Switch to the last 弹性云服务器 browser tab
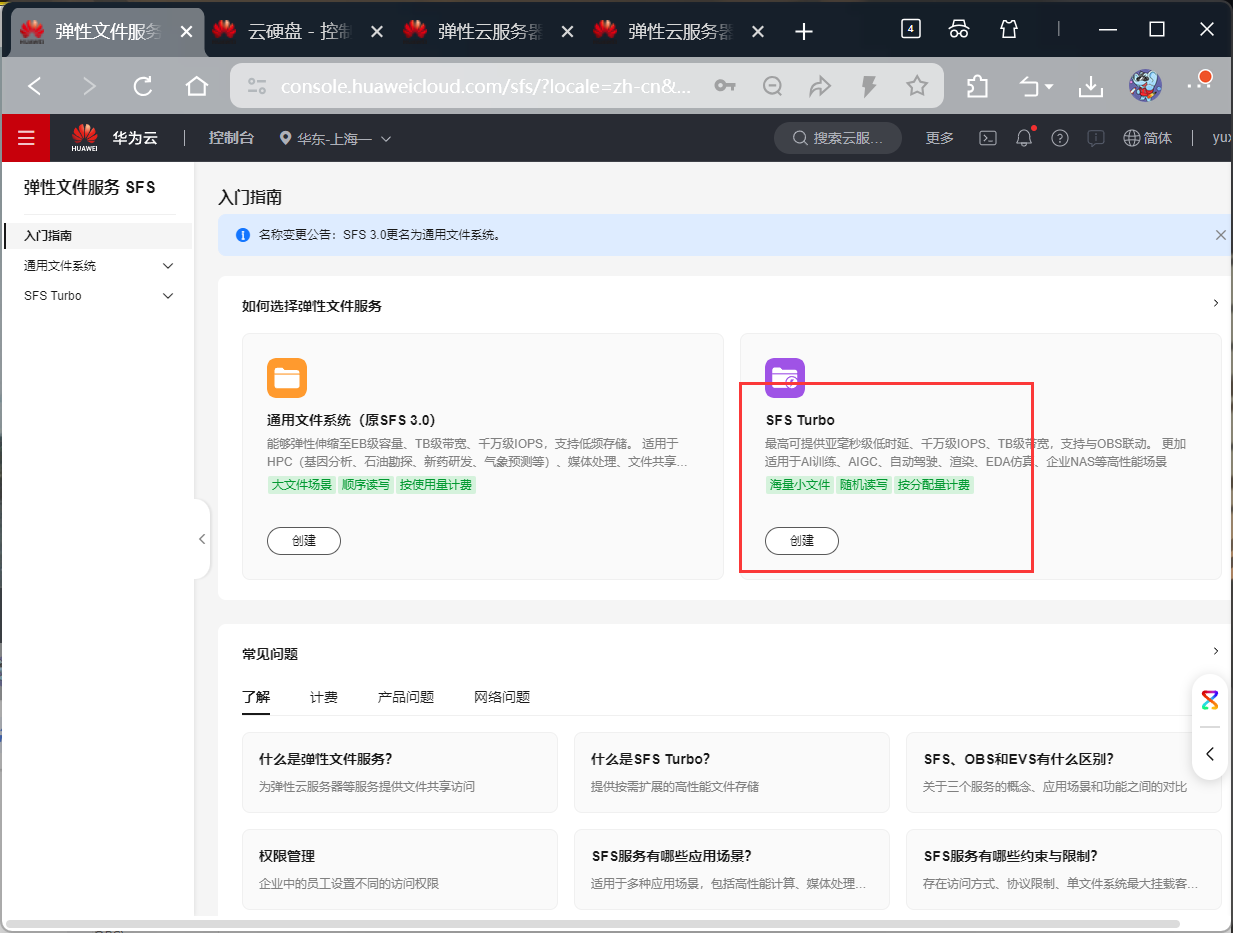Image resolution: width=1233 pixels, height=933 pixels. pos(680,32)
